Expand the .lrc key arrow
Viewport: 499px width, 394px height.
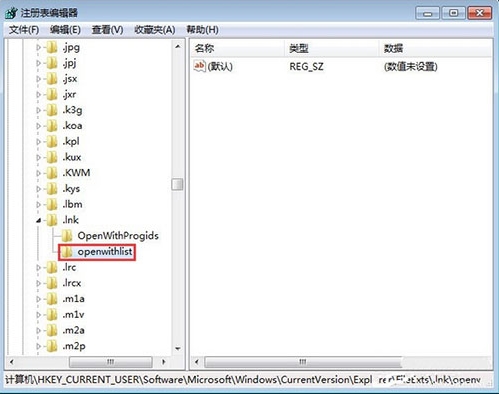pyautogui.click(x=38, y=268)
